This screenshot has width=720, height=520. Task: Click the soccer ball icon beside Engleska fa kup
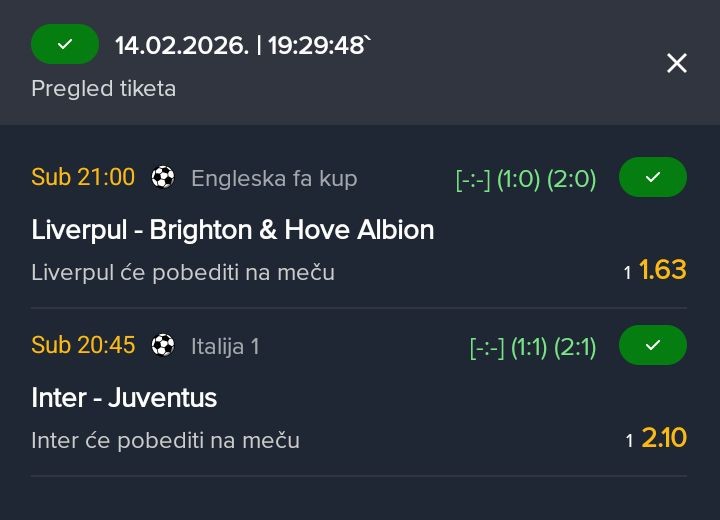point(162,178)
